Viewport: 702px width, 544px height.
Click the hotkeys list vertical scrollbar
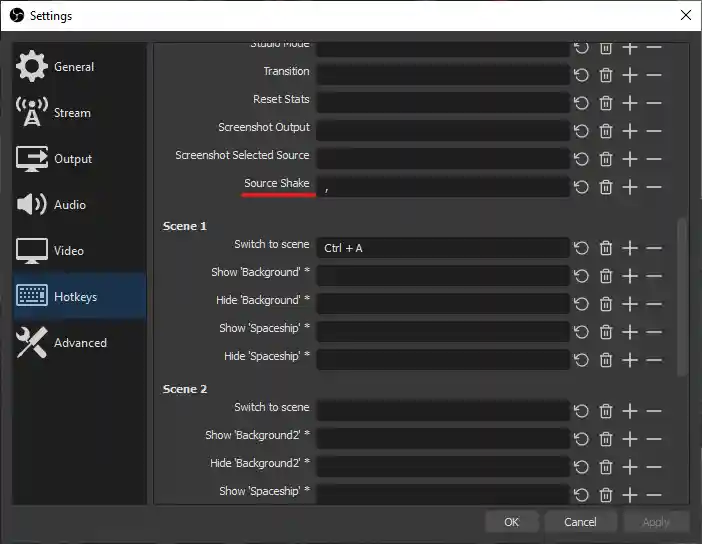[682, 297]
